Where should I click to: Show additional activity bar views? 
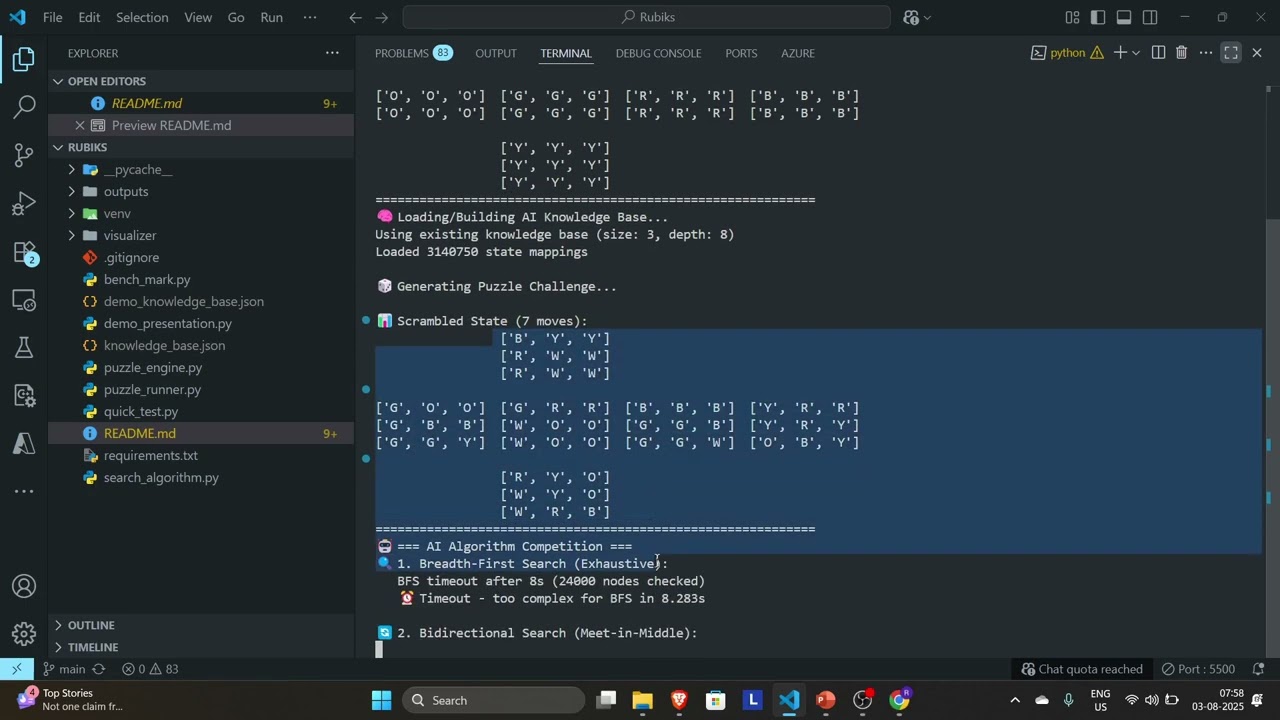tap(24, 491)
